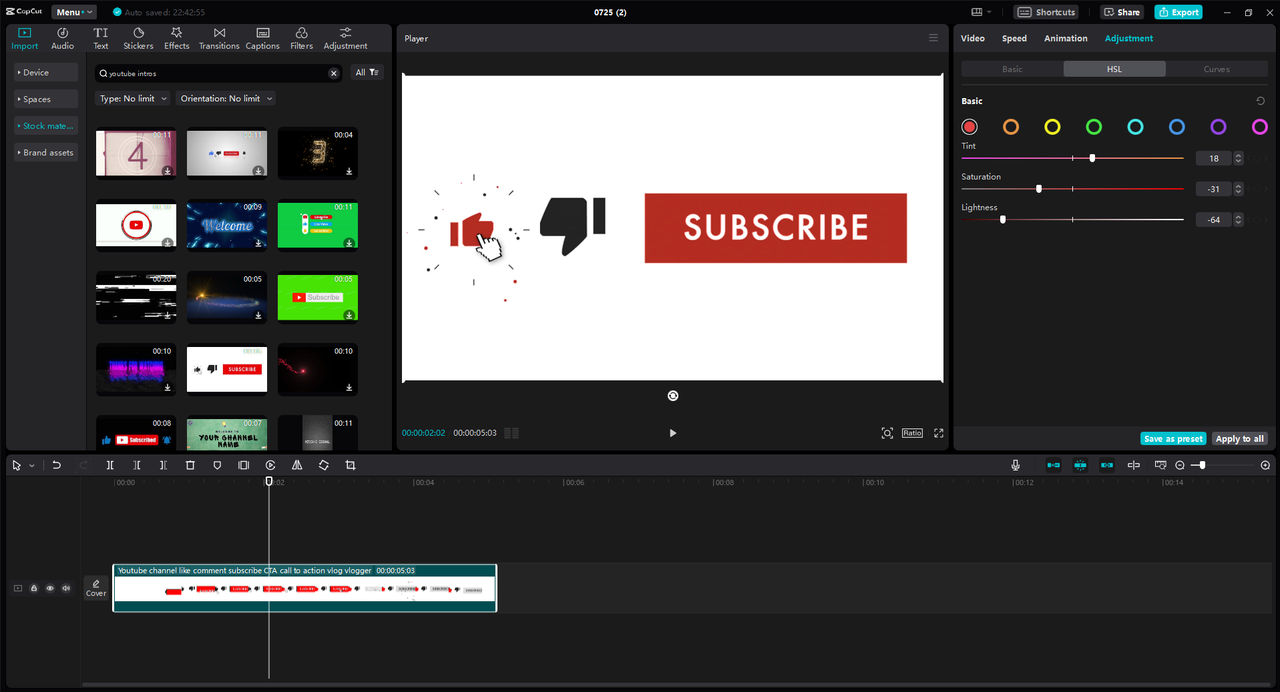Screen dimensions: 1280x692
Task: Clear the youtube intros search field
Action: click(x=334, y=73)
